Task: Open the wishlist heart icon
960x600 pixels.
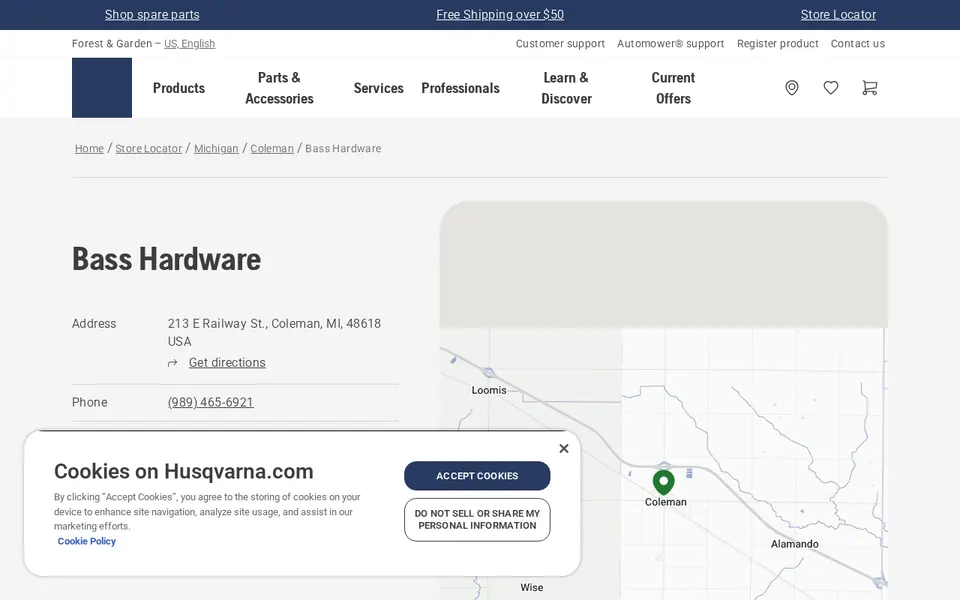Action: [x=831, y=88]
